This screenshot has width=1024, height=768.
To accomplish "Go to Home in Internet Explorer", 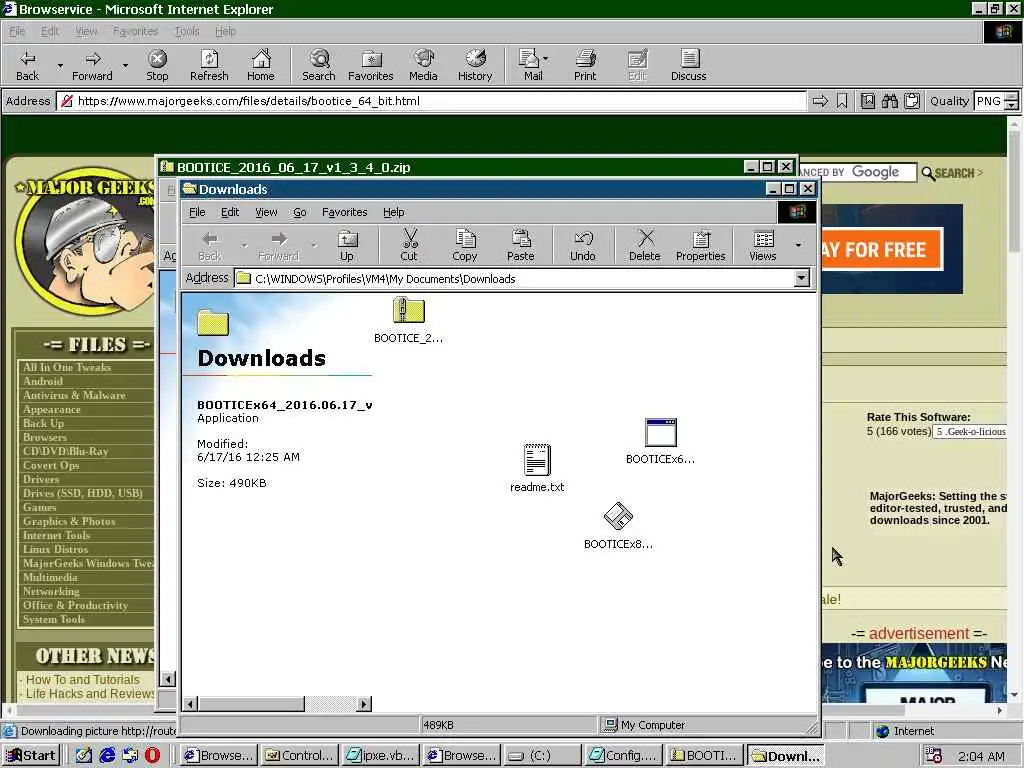I will click(261, 66).
